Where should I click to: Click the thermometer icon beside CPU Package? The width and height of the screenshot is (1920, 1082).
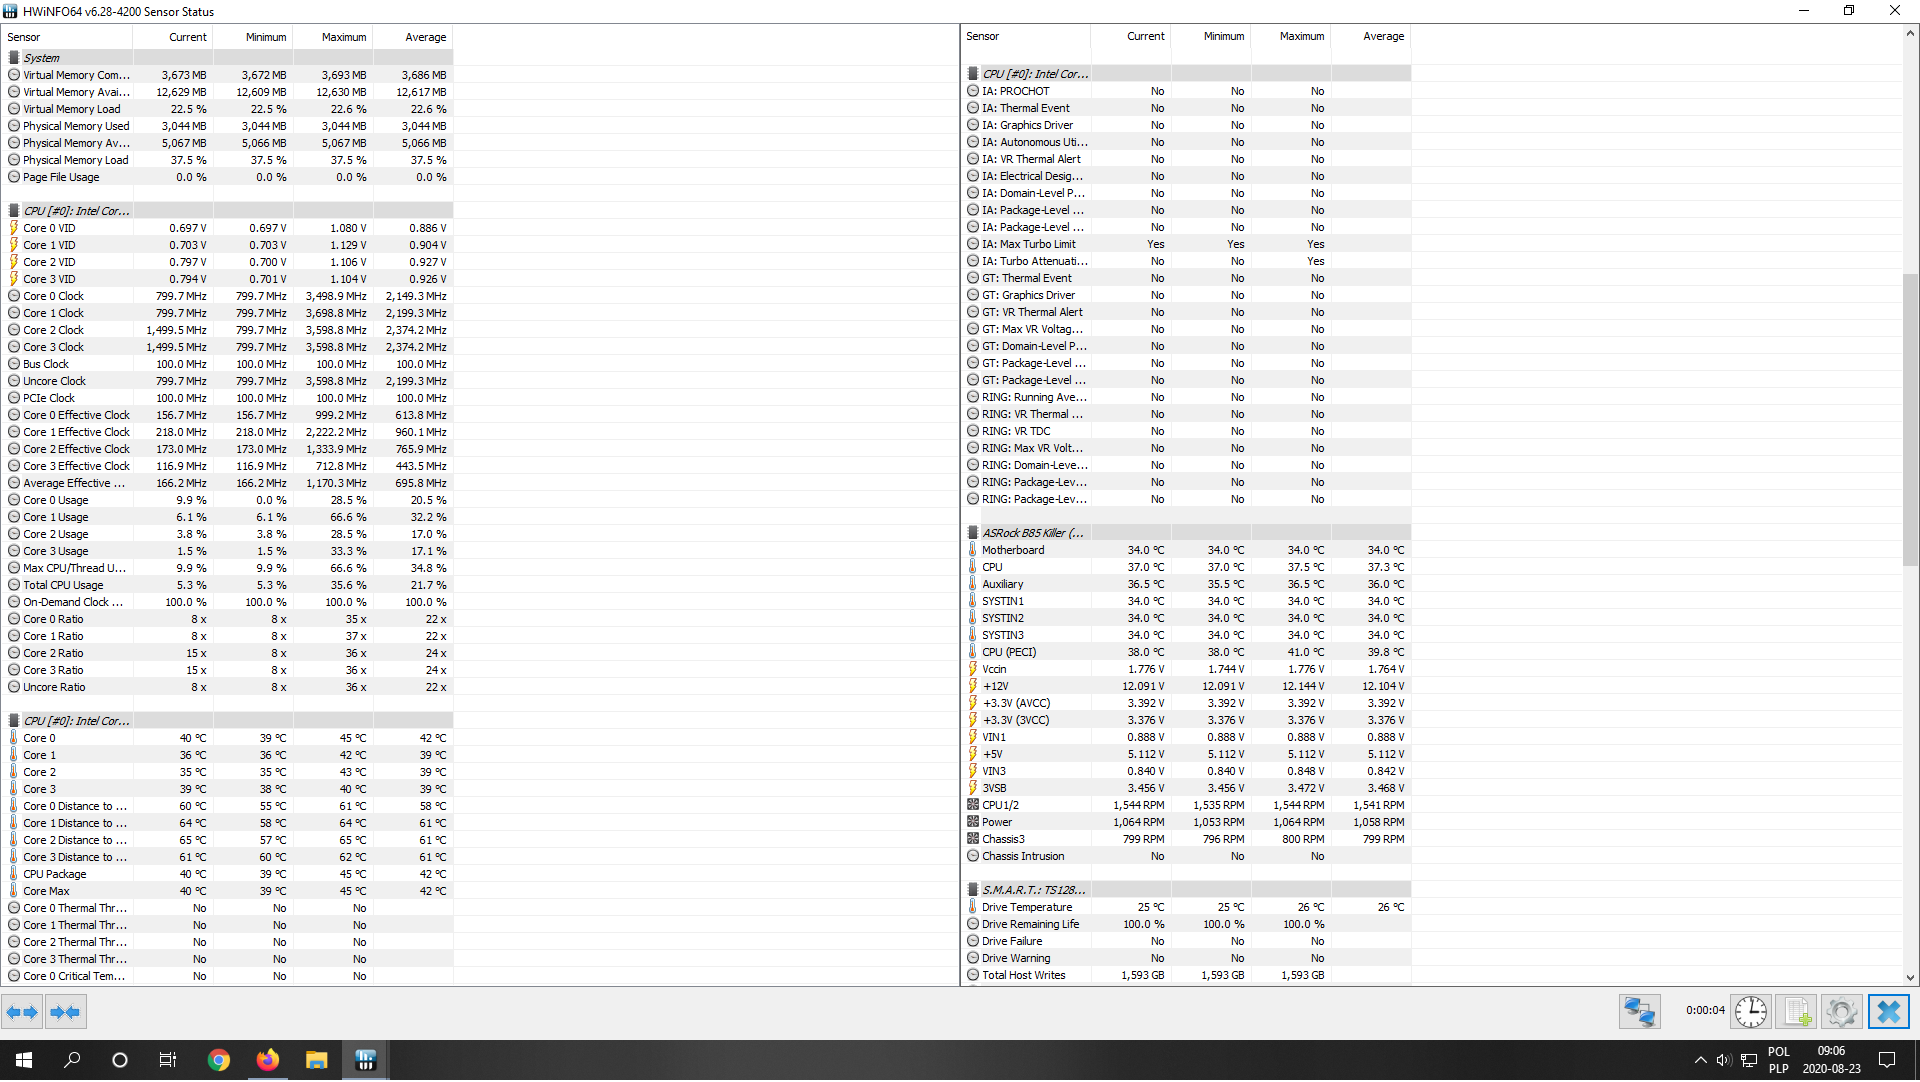point(14,874)
